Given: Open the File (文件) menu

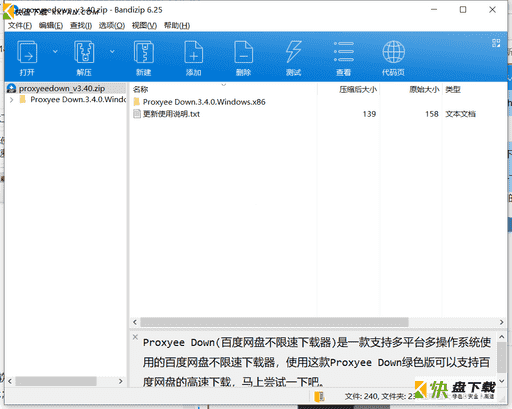Looking at the screenshot, I should (x=20, y=26).
